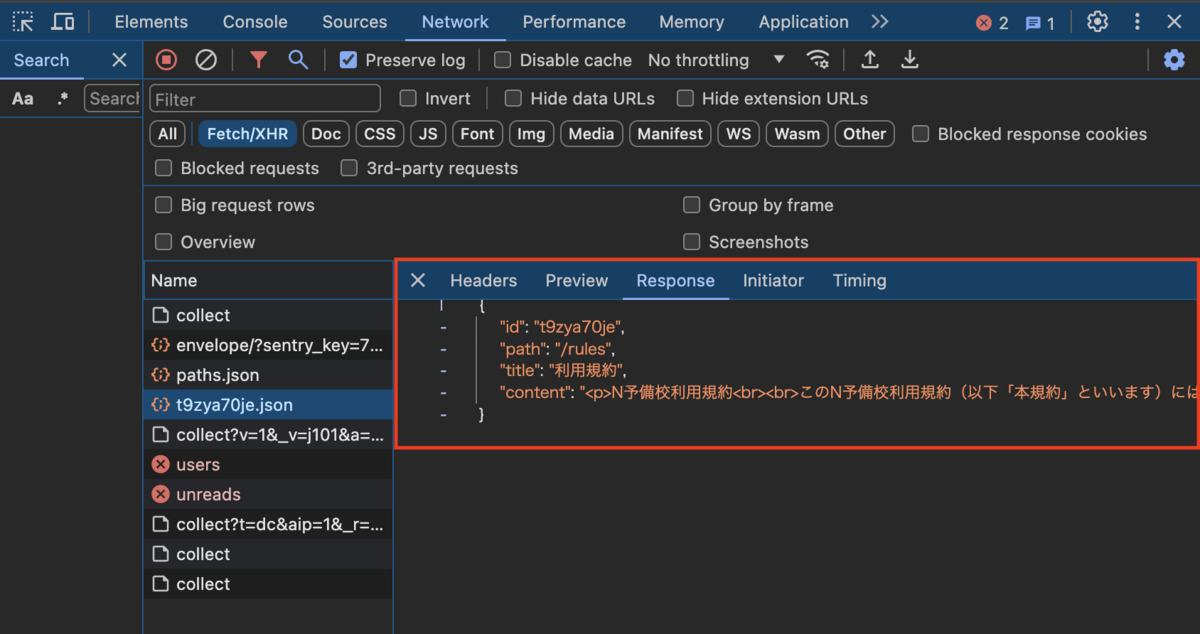The height and width of the screenshot is (634, 1200).
Task: Close the request details pane
Action: pyautogui.click(x=418, y=280)
